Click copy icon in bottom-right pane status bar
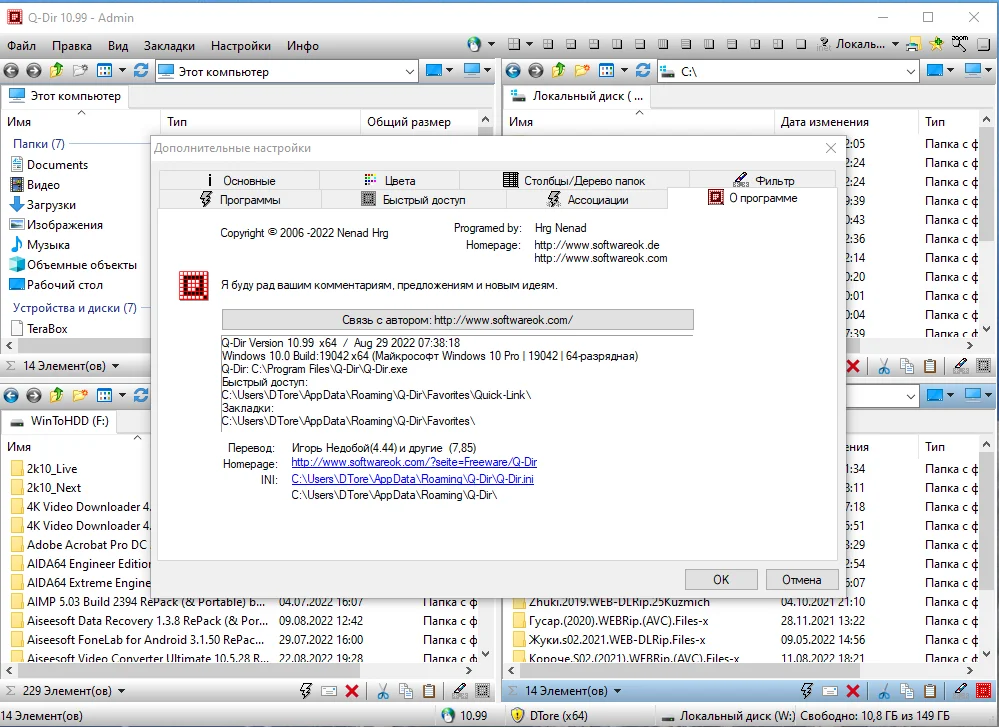999x727 pixels. coord(907,691)
